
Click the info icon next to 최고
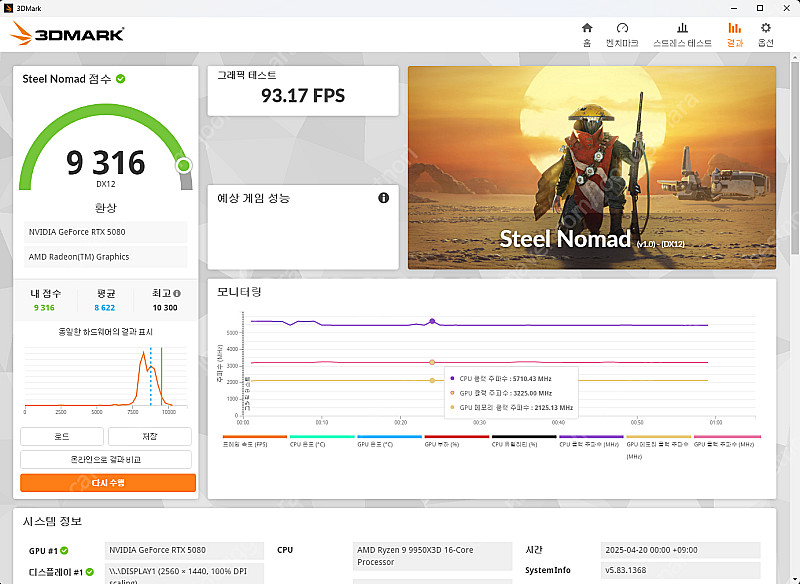(x=177, y=293)
